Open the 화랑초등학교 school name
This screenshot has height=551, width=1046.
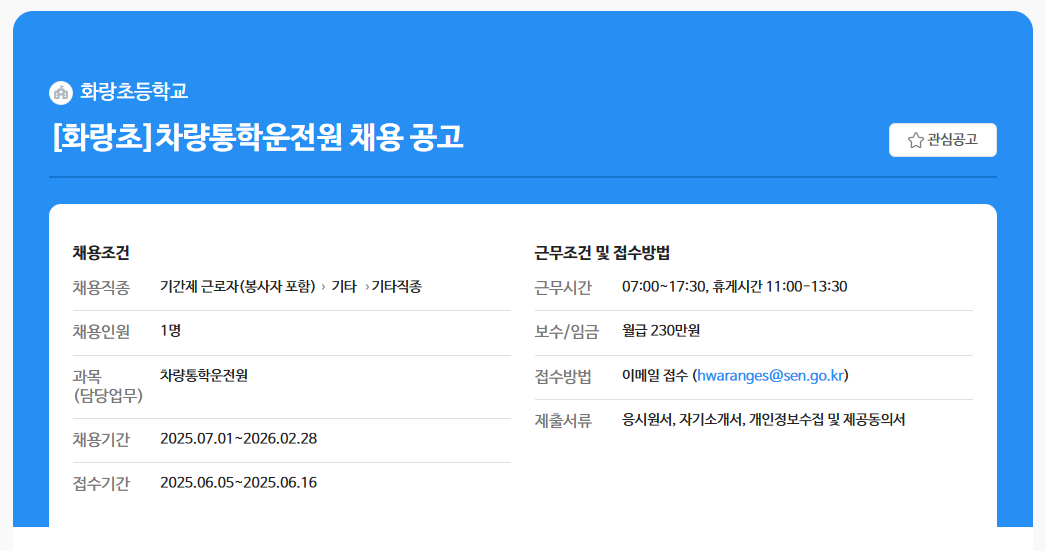[x=134, y=92]
